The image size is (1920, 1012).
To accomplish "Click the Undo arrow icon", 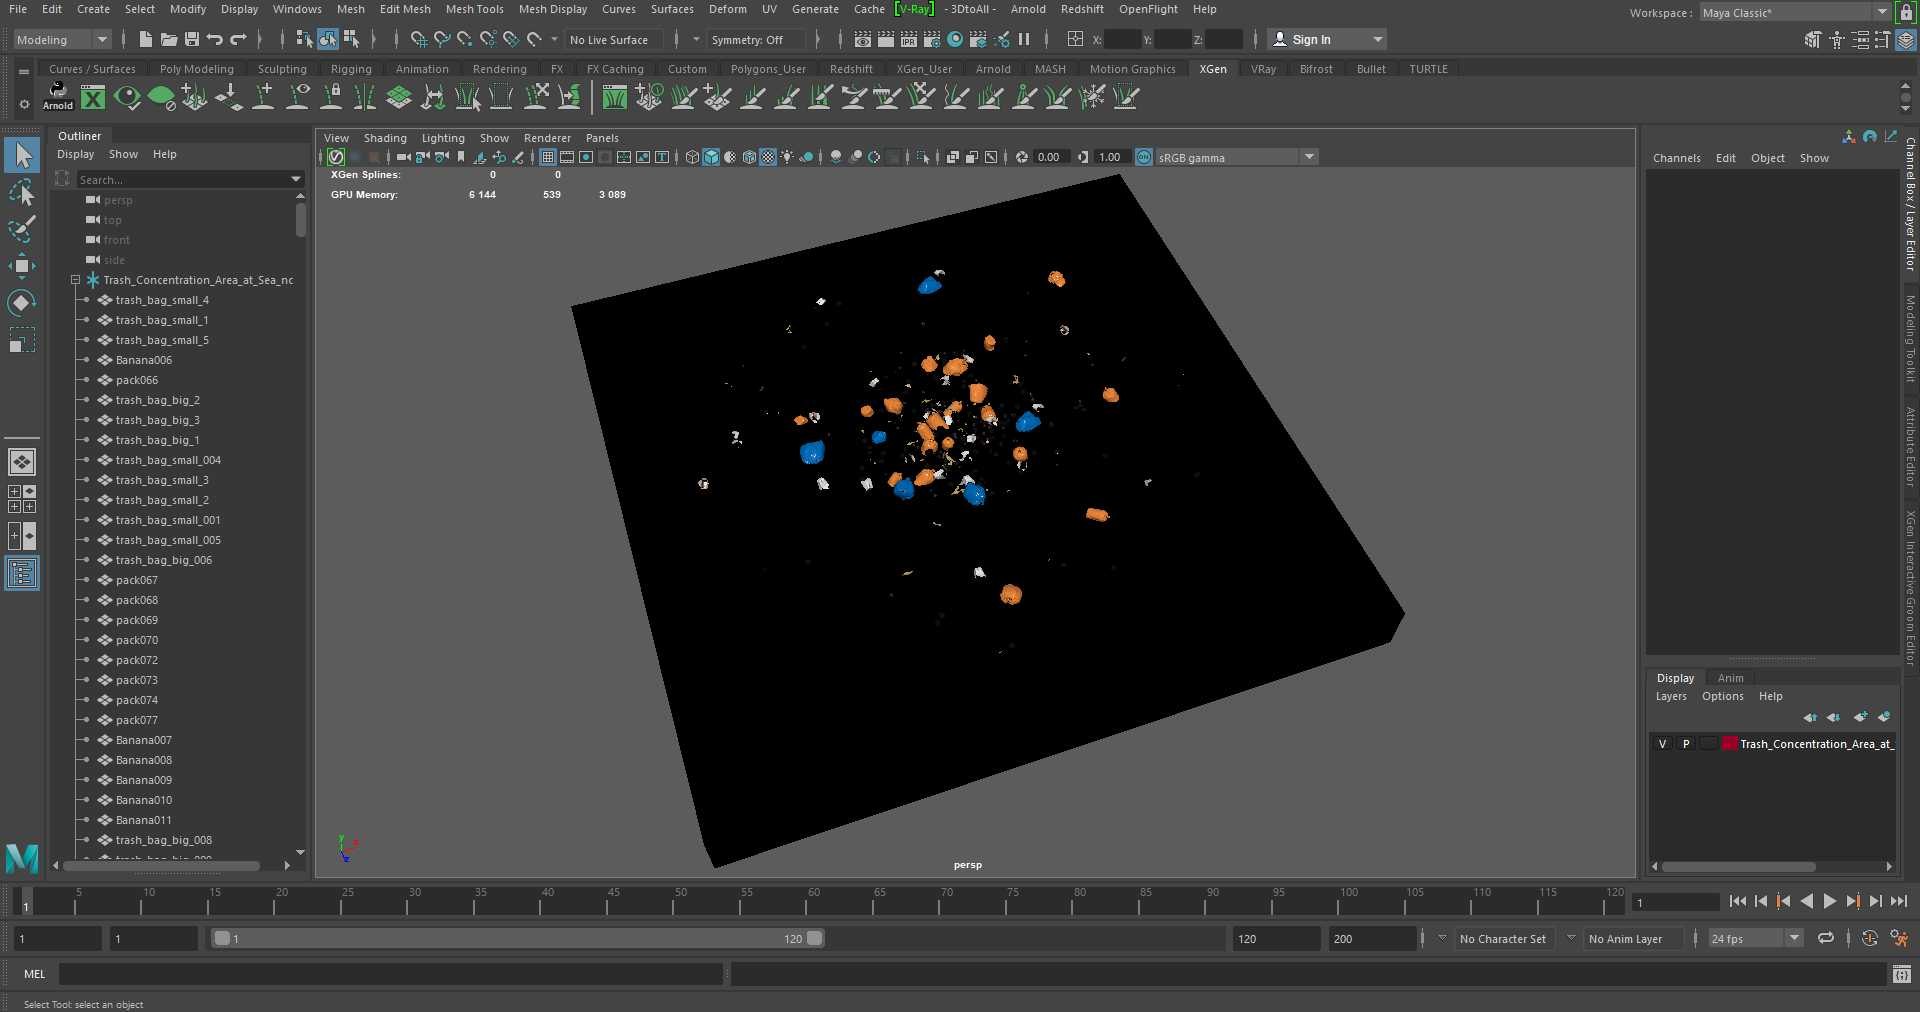I will click(214, 40).
